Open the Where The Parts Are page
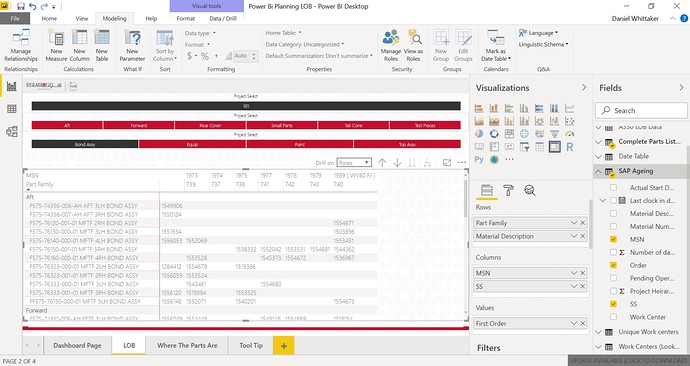Image resolution: width=690 pixels, height=366 pixels. tap(187, 345)
